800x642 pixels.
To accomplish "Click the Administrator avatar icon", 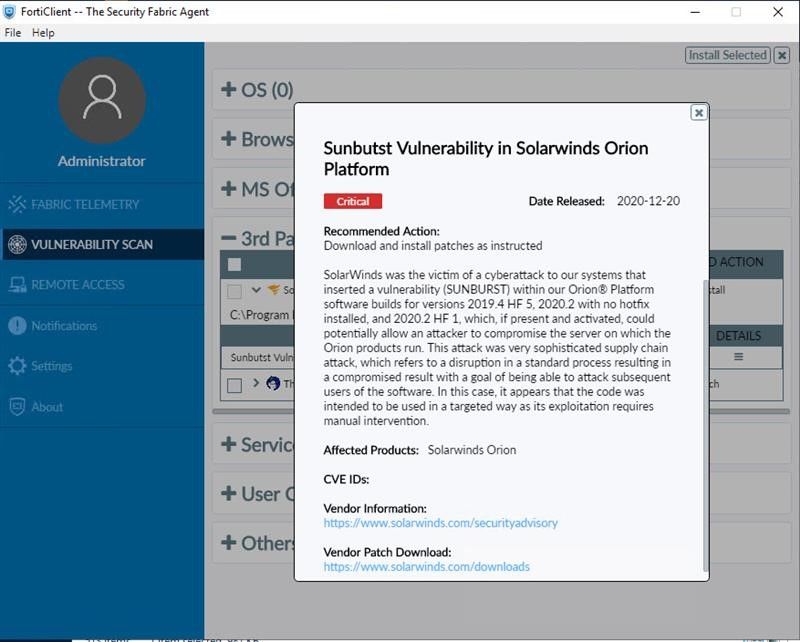I will click(x=101, y=101).
